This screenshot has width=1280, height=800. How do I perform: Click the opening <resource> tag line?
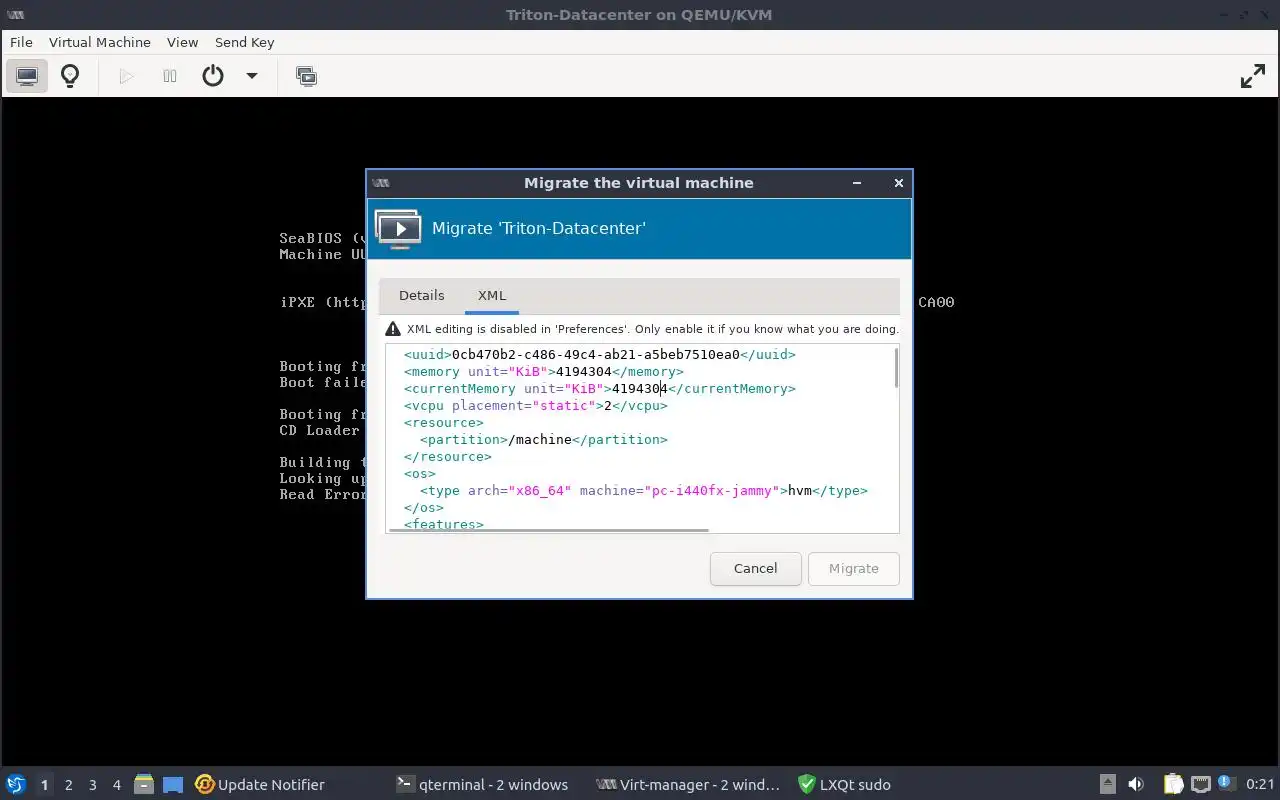[444, 422]
